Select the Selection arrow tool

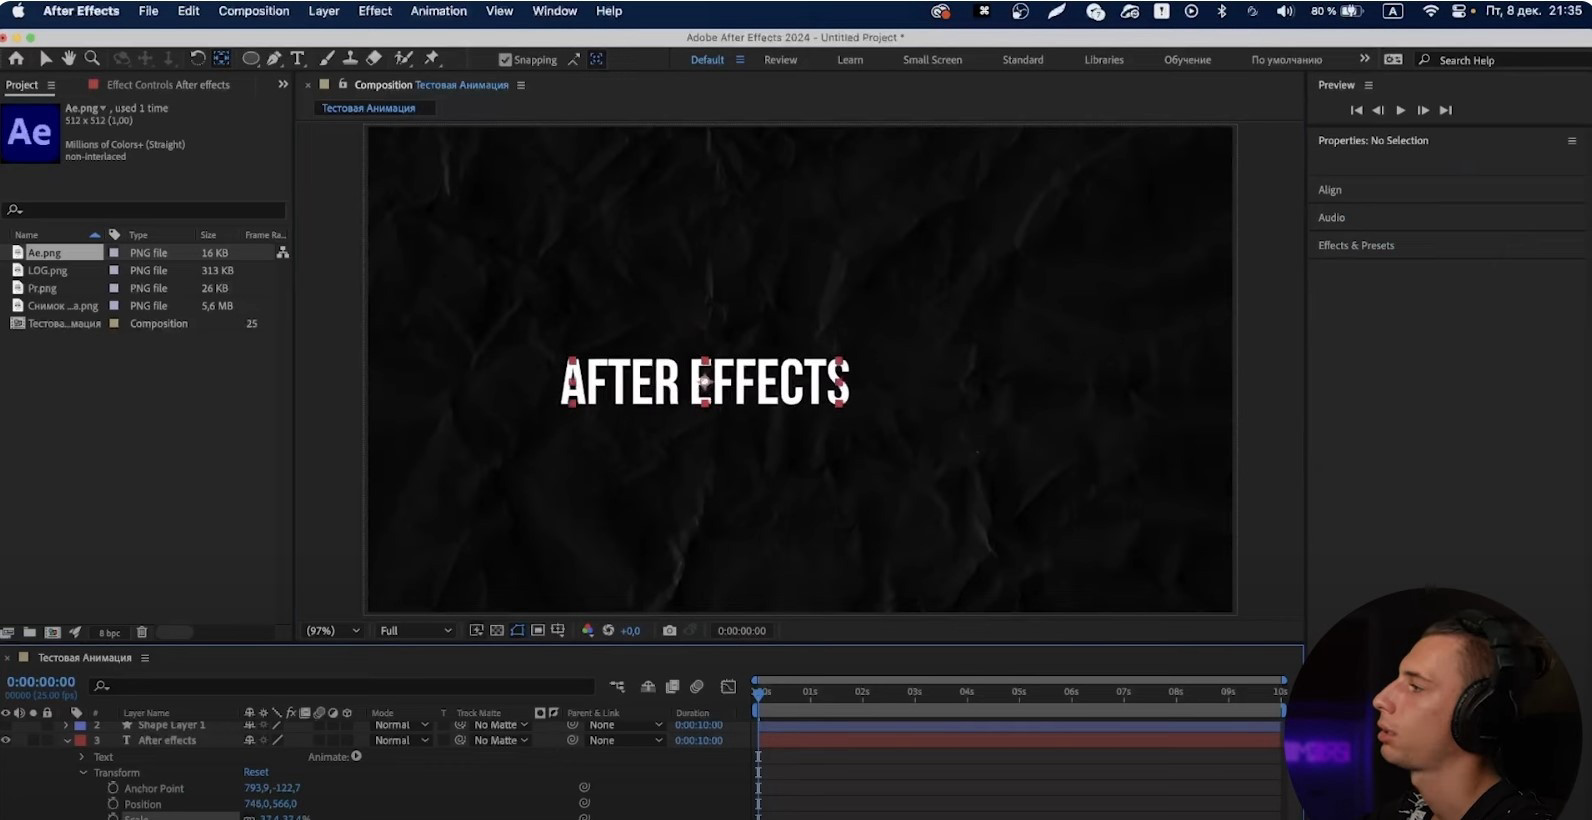pyautogui.click(x=45, y=59)
